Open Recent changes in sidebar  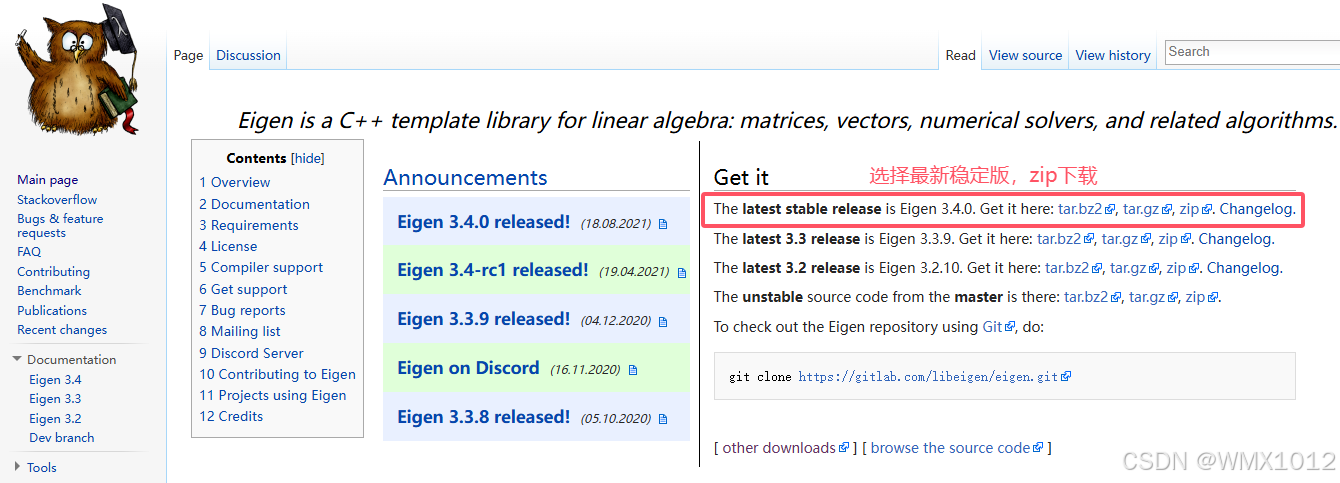(x=62, y=329)
